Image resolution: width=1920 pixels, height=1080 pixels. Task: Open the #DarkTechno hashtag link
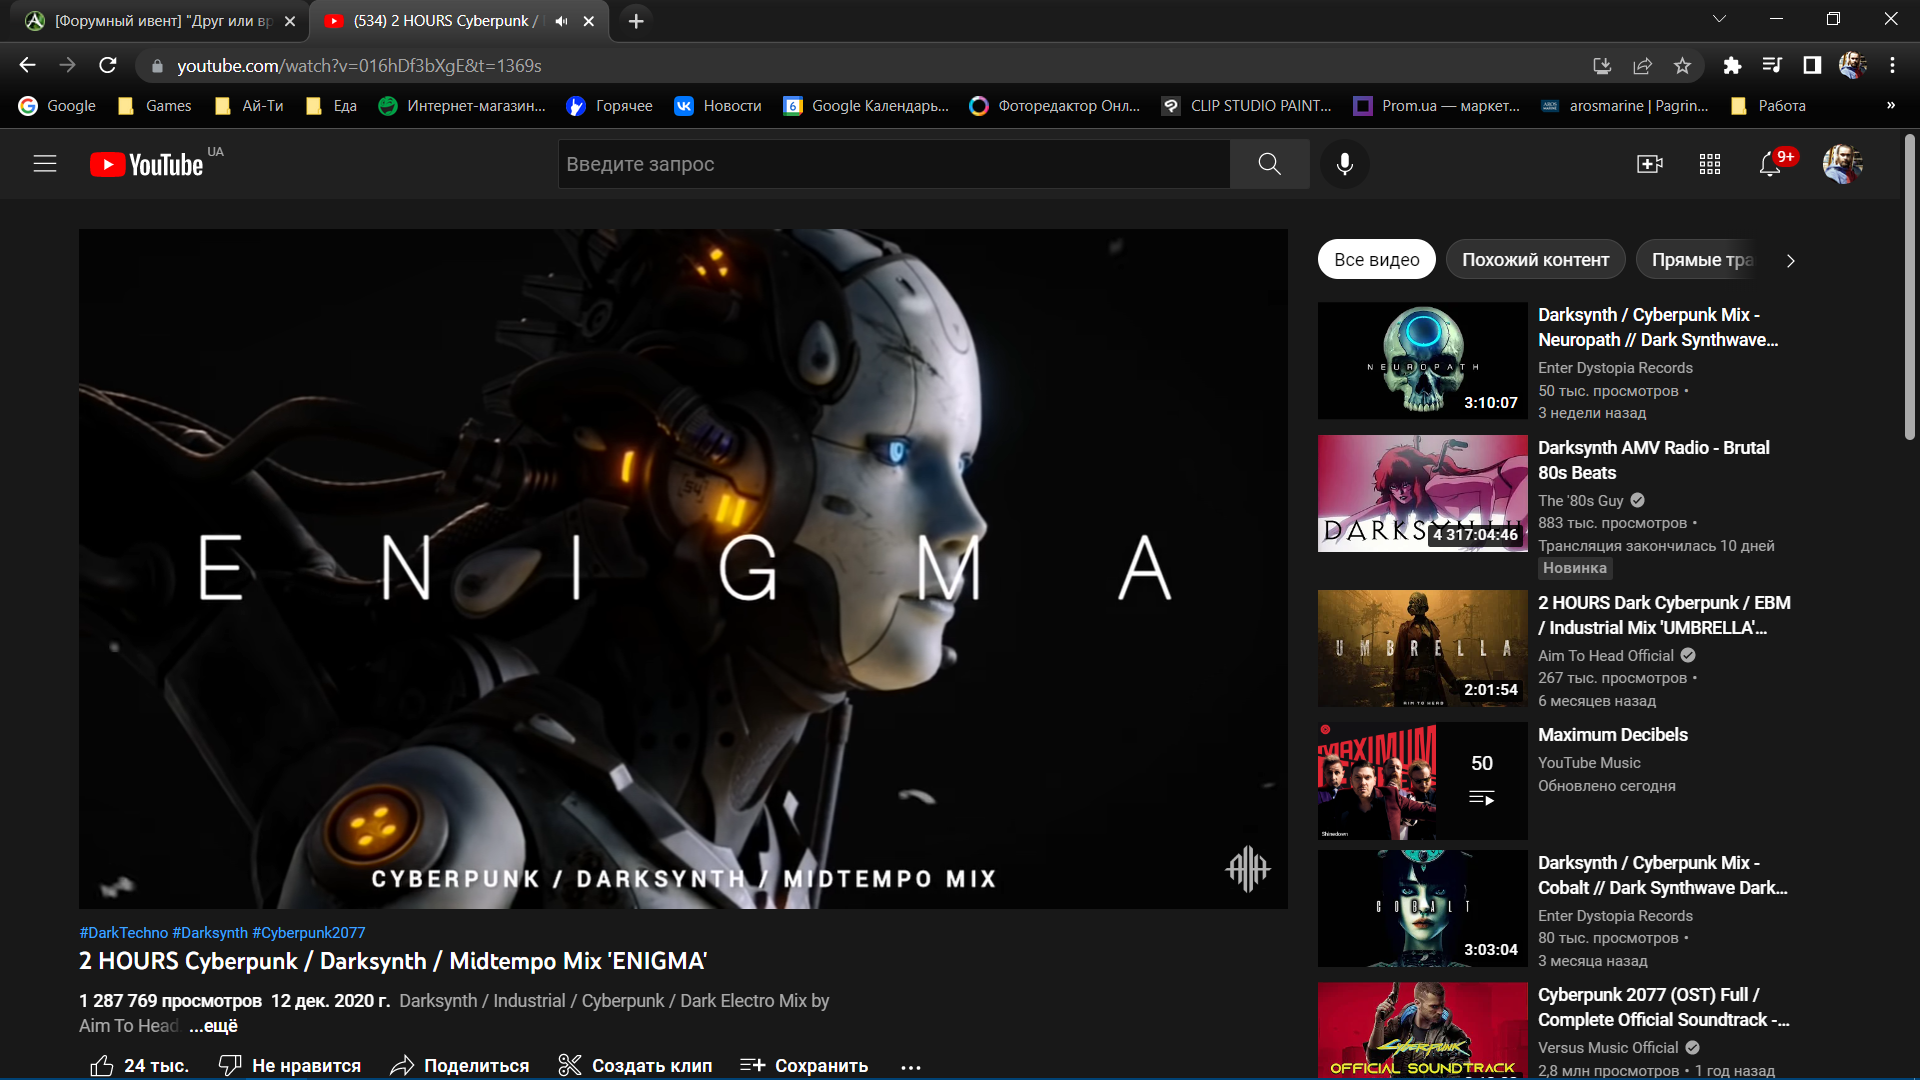pos(124,932)
